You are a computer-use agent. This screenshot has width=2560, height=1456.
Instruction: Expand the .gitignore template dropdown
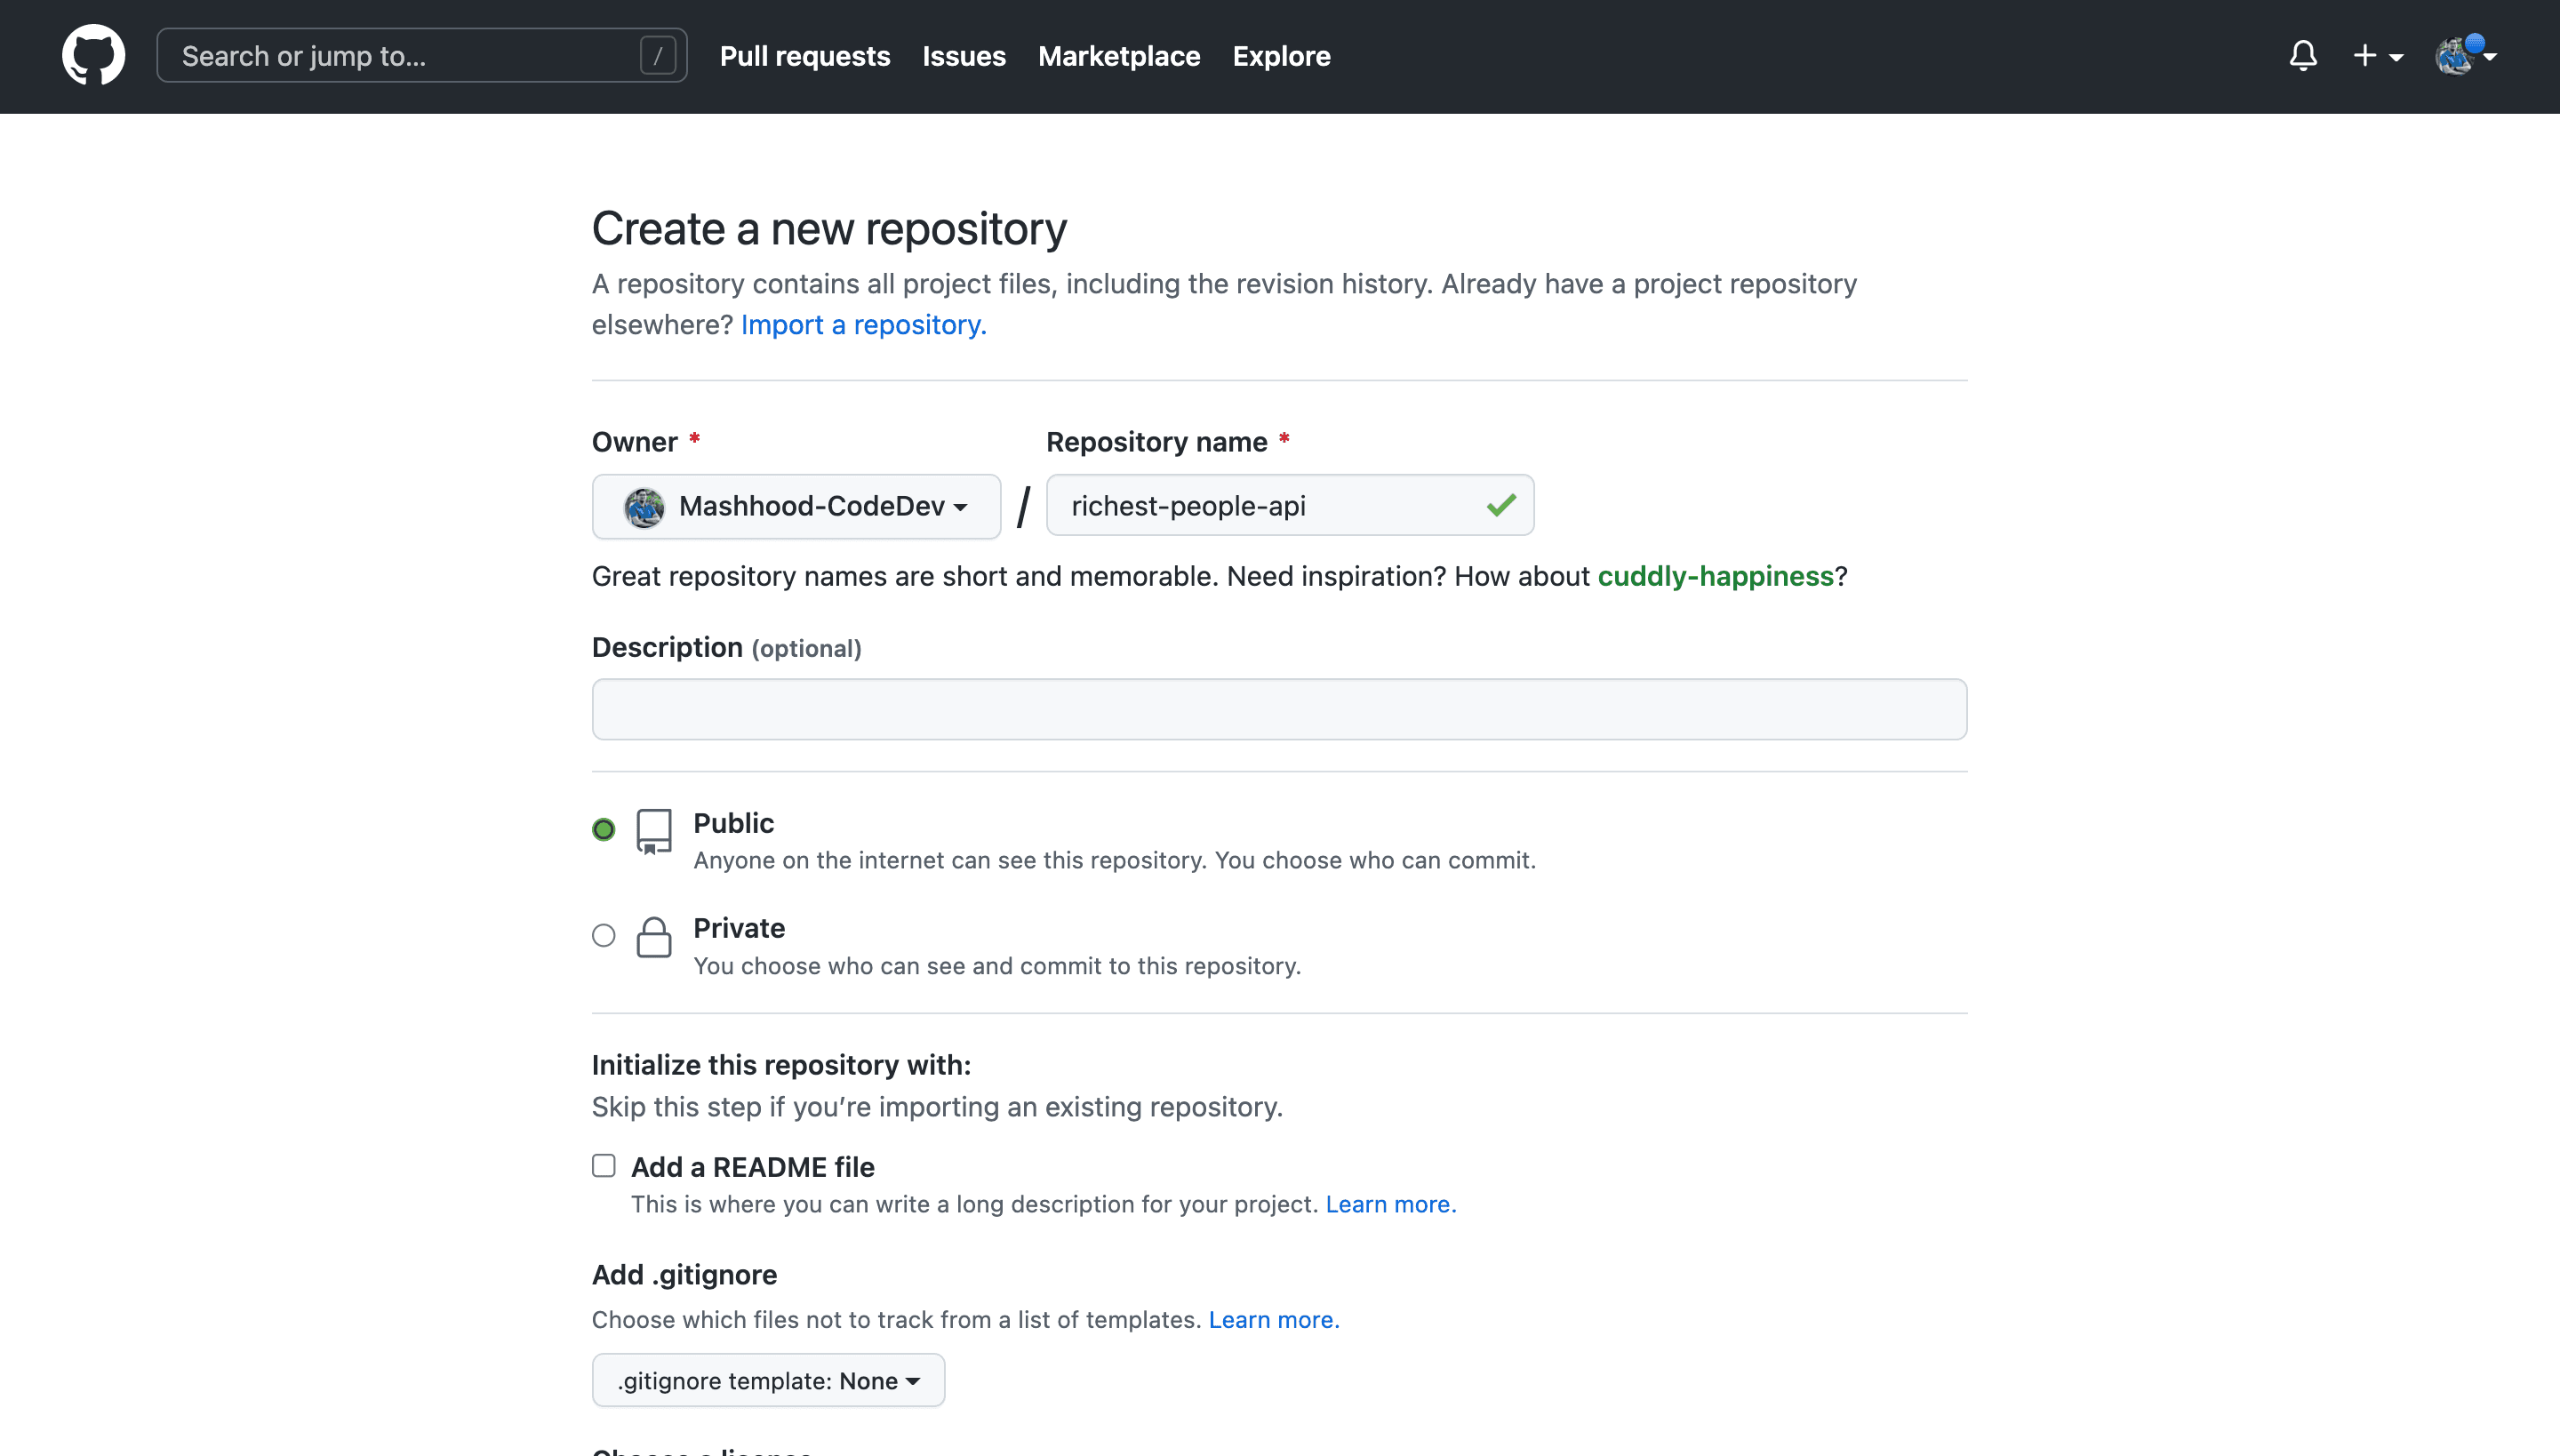[768, 1380]
